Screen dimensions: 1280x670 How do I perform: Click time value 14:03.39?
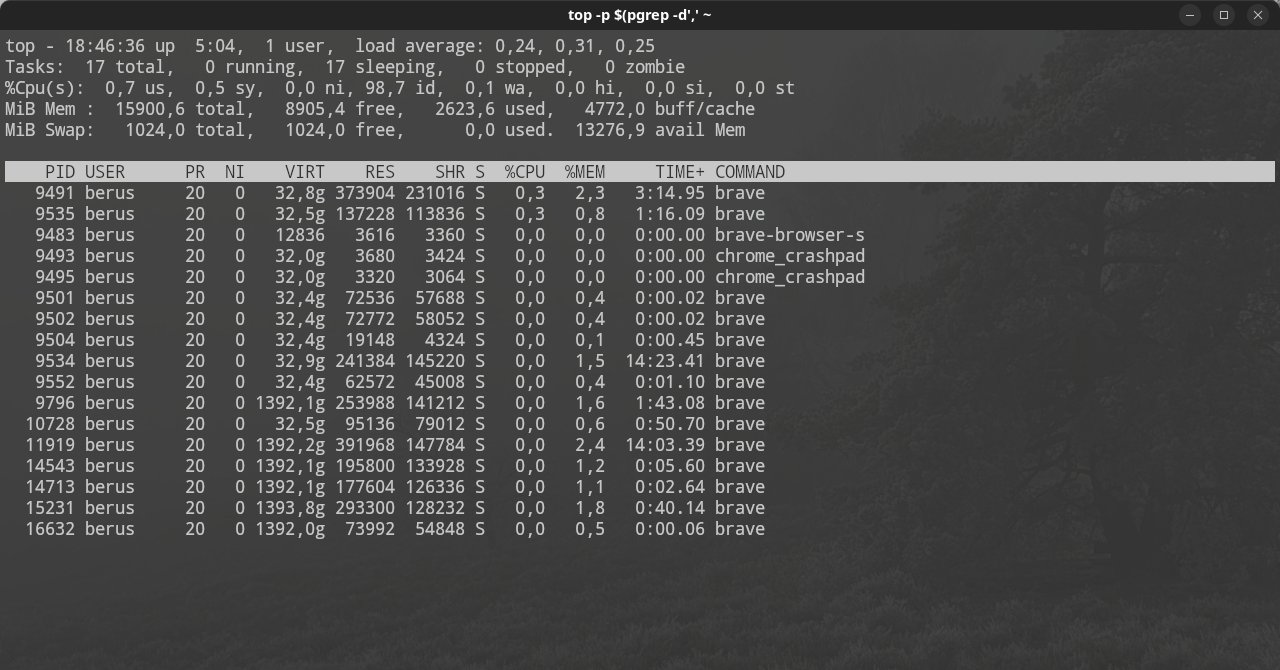pos(665,445)
